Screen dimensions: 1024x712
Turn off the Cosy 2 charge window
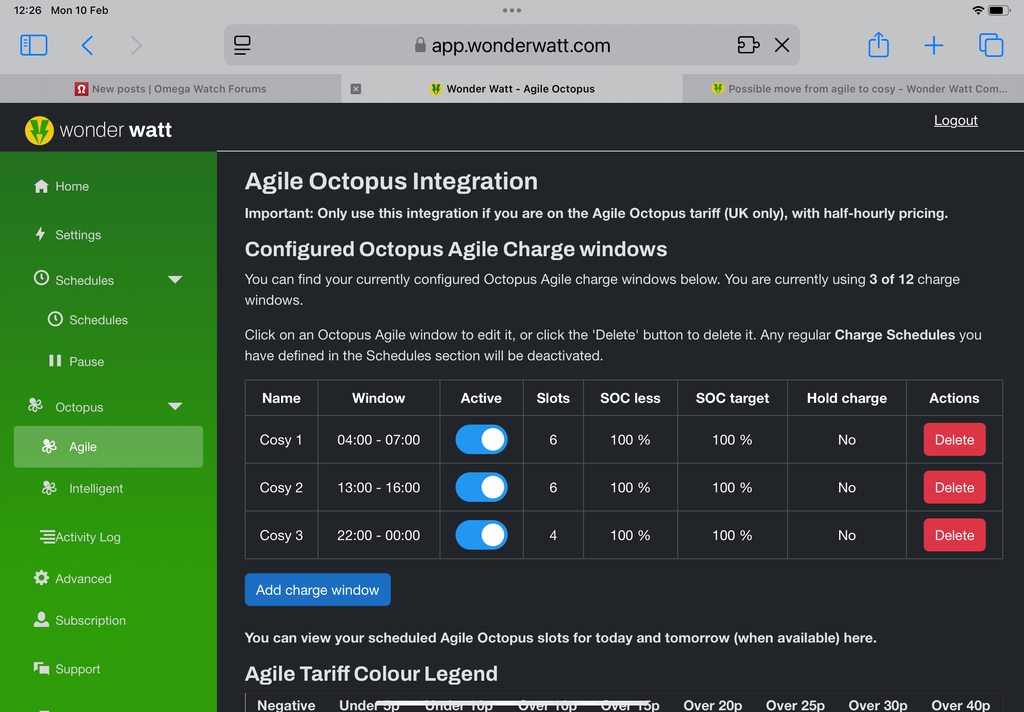pos(481,488)
